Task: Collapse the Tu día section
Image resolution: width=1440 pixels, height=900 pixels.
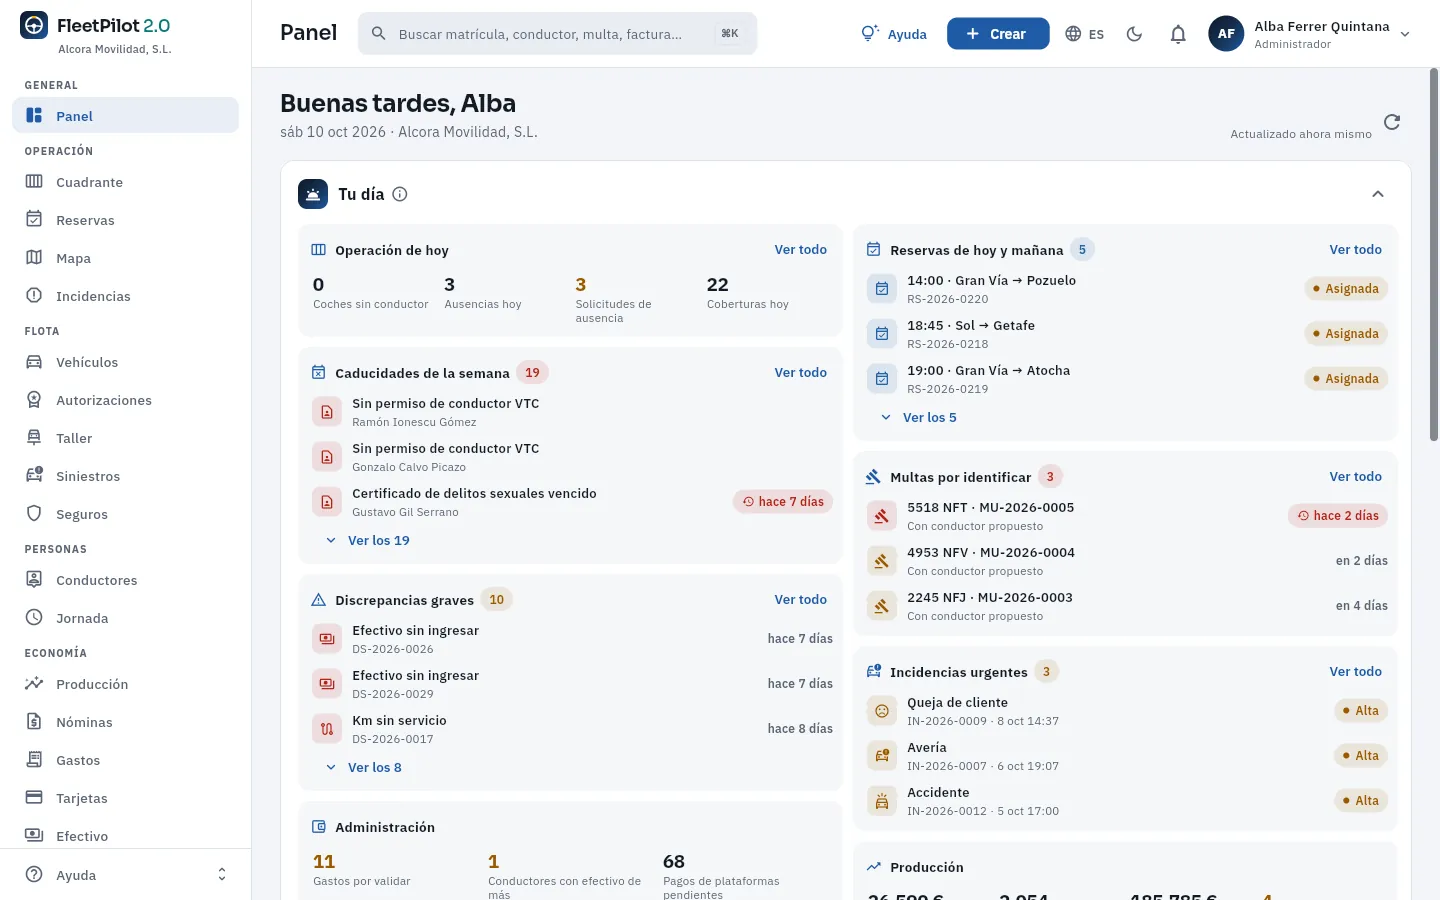Action: pyautogui.click(x=1378, y=194)
